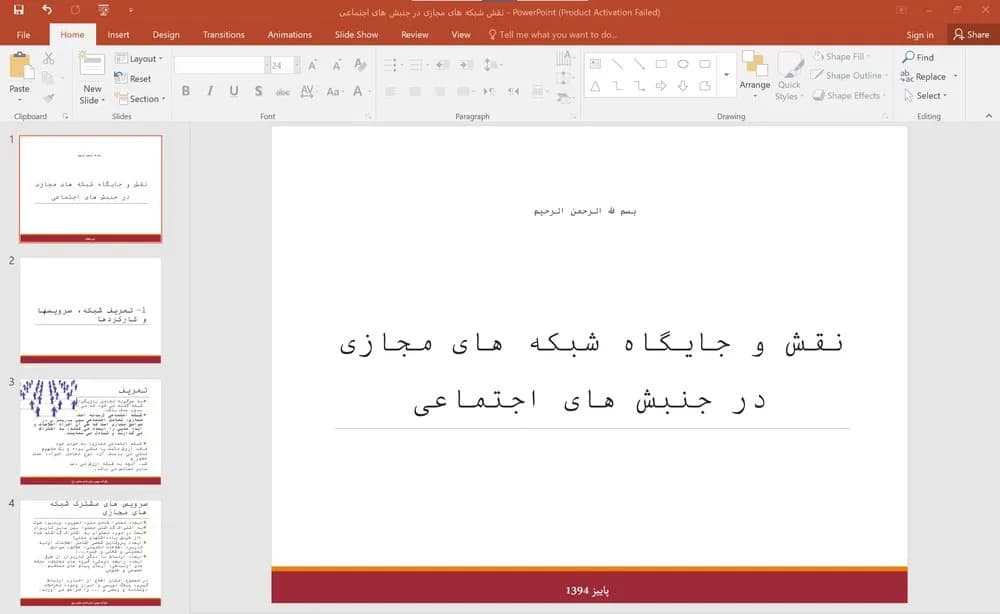The image size is (1000, 614).
Task: Justify the text
Action: pos(466,92)
